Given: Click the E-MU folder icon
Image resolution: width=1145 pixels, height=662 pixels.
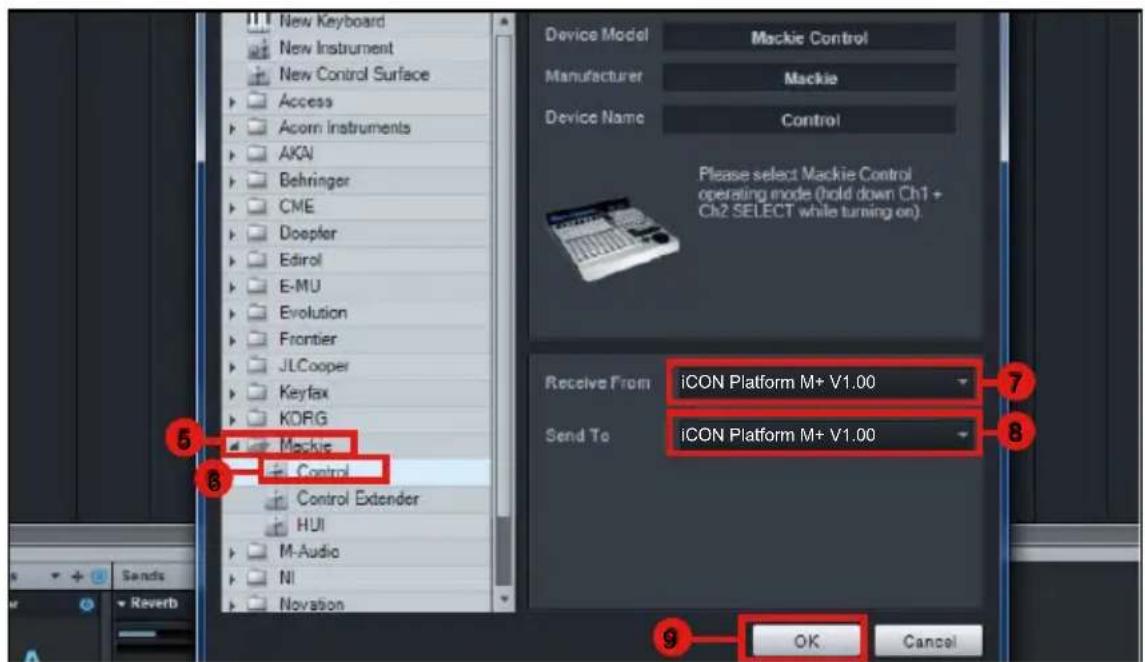Looking at the screenshot, I should tap(257, 286).
